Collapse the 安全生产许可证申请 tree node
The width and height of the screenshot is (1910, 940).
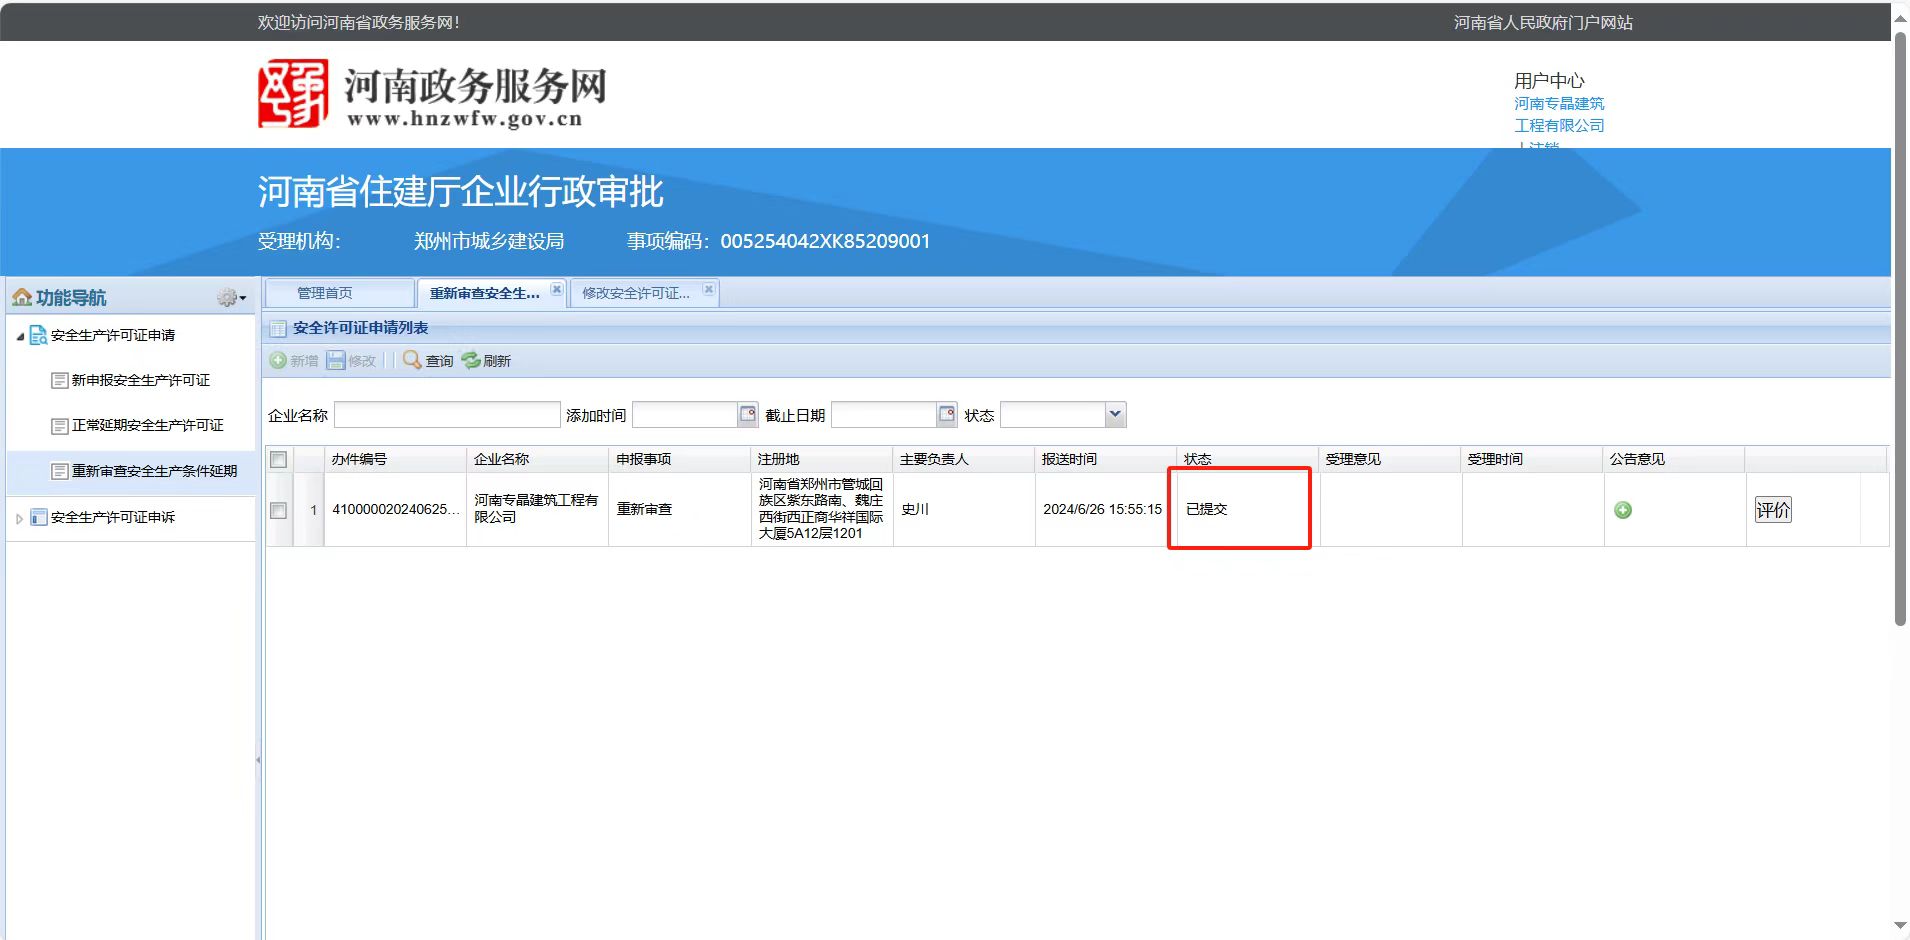click(x=20, y=336)
